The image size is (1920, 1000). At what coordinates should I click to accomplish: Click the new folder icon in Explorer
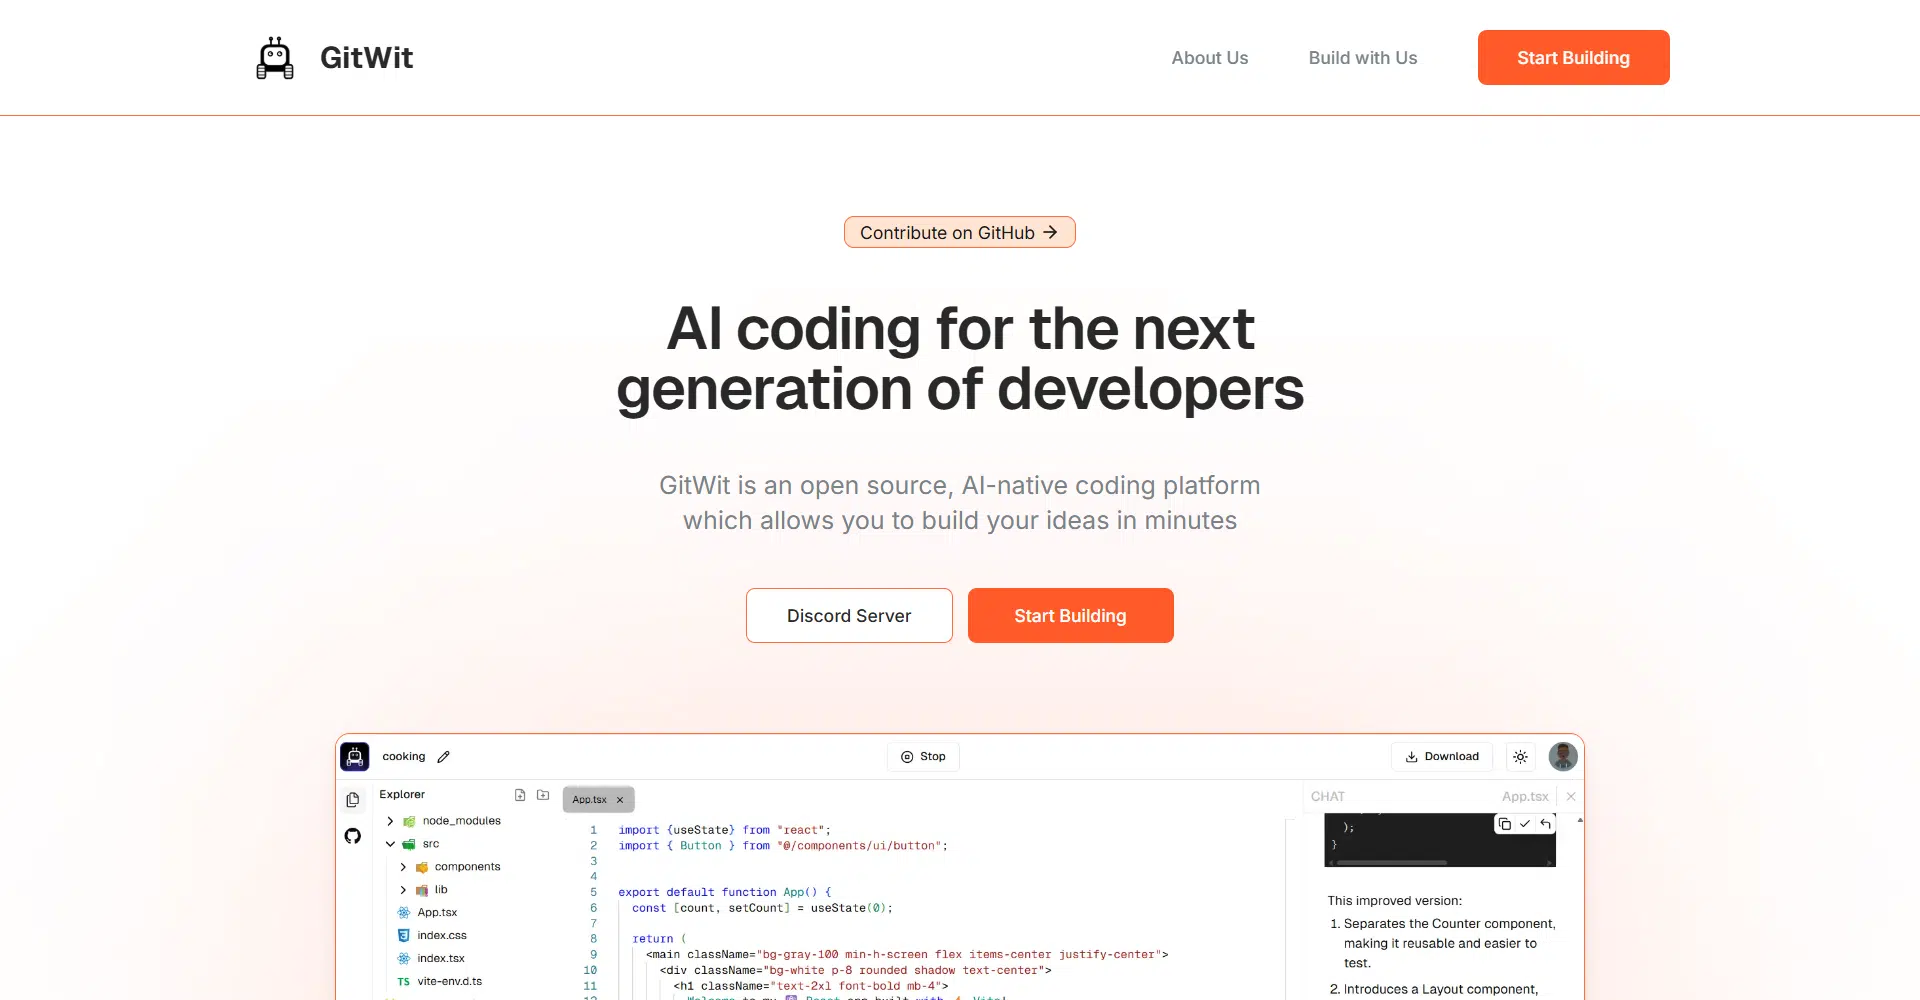click(543, 795)
